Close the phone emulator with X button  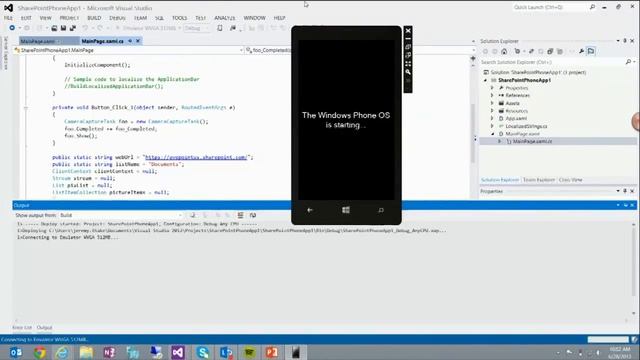pyautogui.click(x=408, y=31)
